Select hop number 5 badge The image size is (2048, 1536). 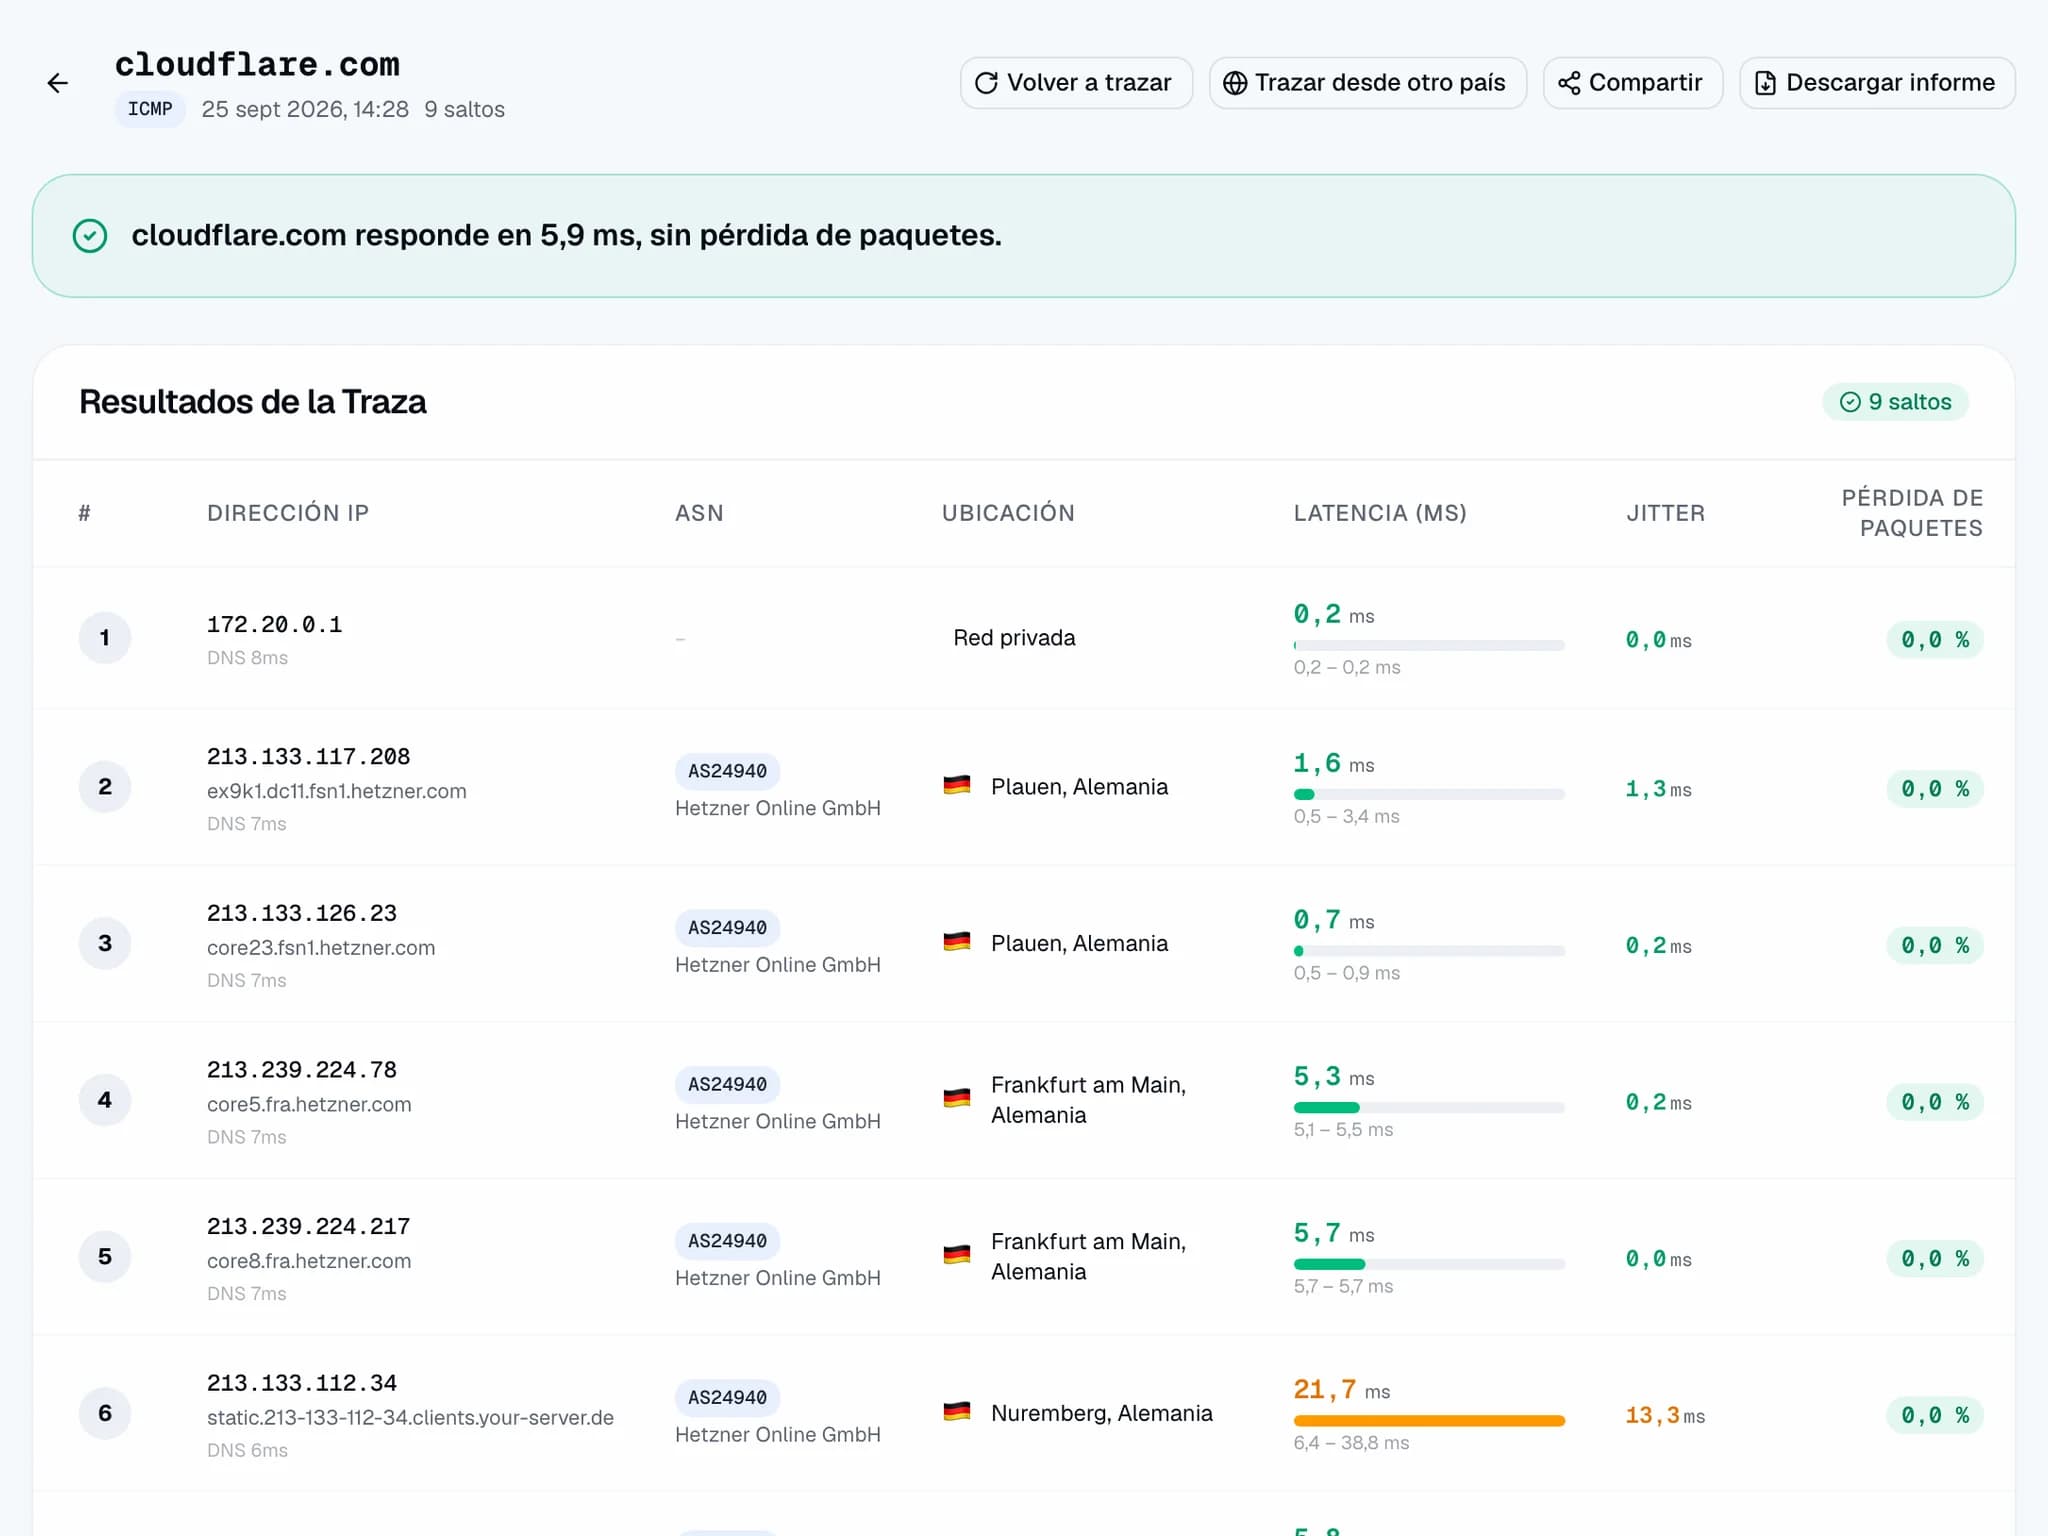(x=105, y=1257)
